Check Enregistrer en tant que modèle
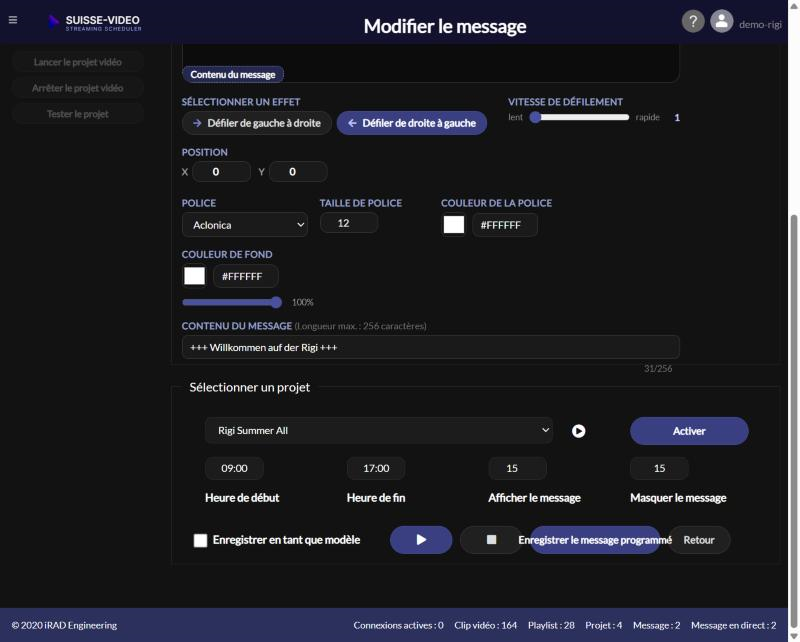 pos(201,540)
